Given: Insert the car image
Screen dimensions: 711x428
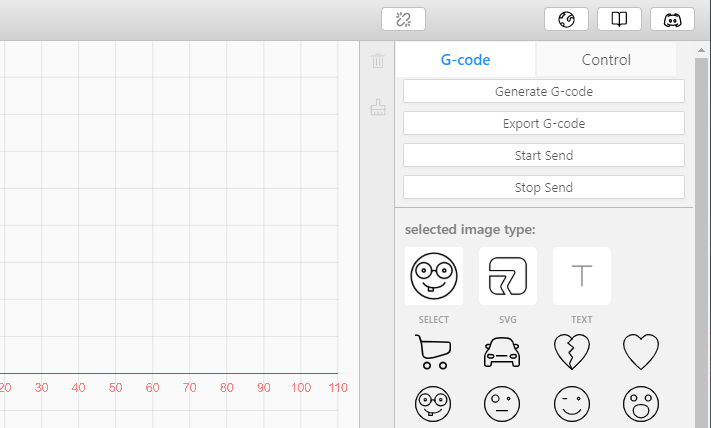Looking at the screenshot, I should 502,352.
